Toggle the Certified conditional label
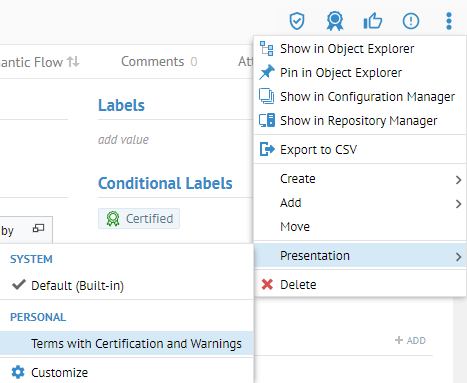467x383 pixels. click(139, 219)
